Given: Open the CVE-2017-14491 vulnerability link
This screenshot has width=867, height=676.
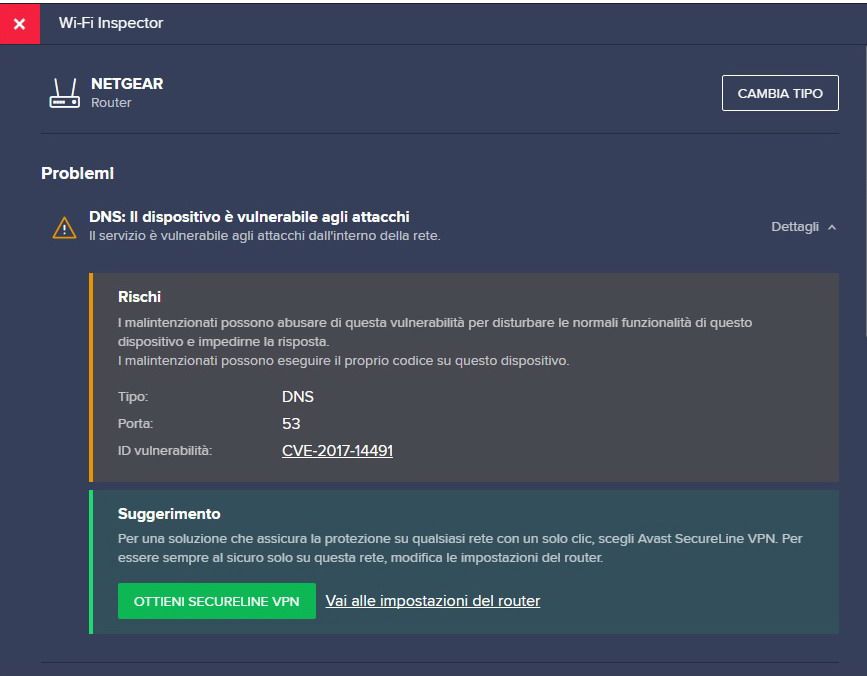Looking at the screenshot, I should click(x=337, y=450).
